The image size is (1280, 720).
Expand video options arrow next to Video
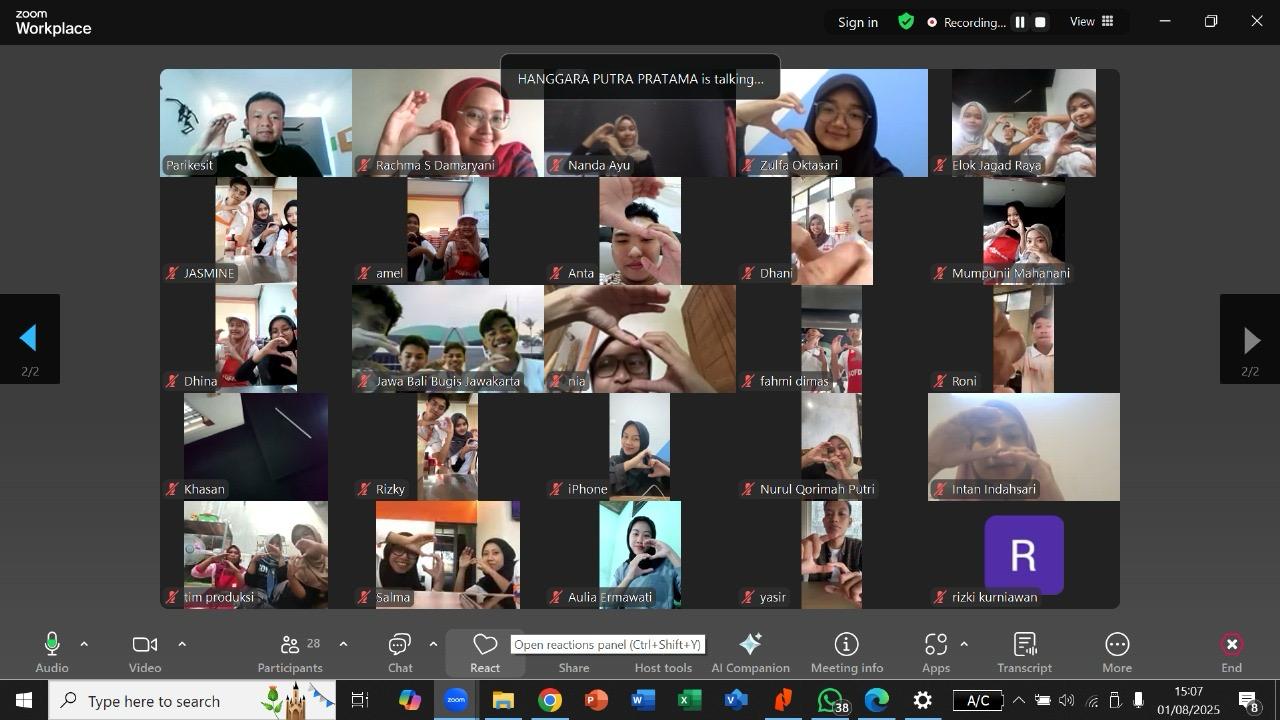182,644
